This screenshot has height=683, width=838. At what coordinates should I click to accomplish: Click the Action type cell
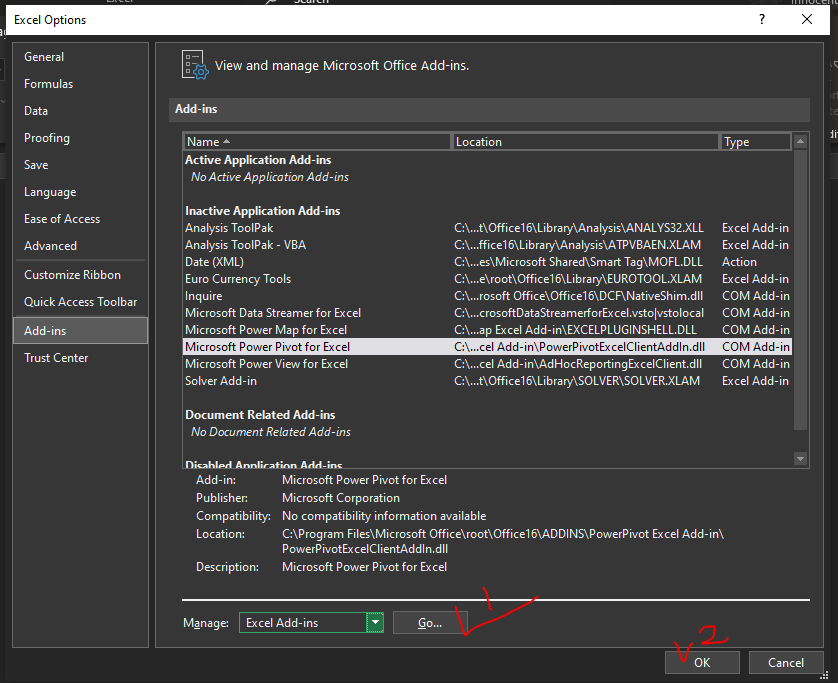[x=739, y=262]
